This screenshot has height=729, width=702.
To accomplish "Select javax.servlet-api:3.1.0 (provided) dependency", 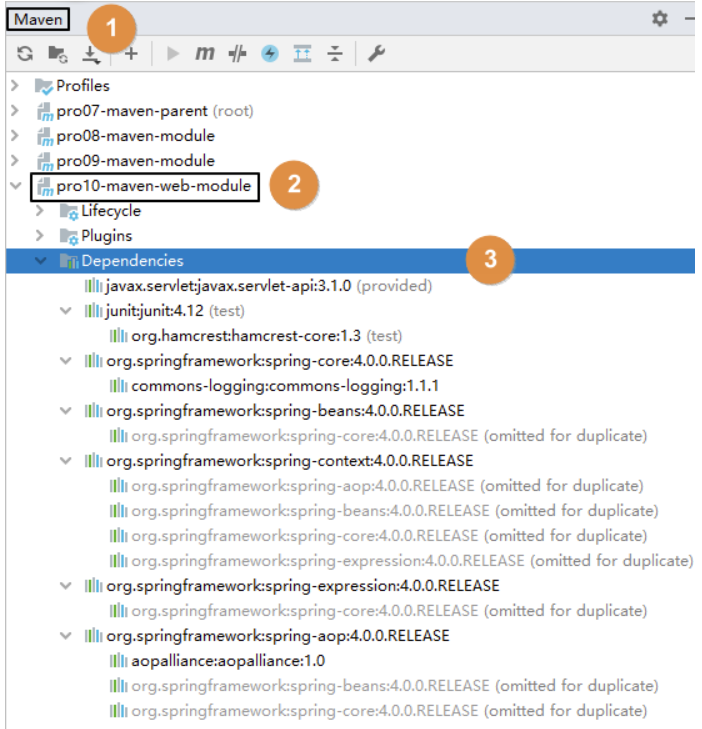I will 269,286.
